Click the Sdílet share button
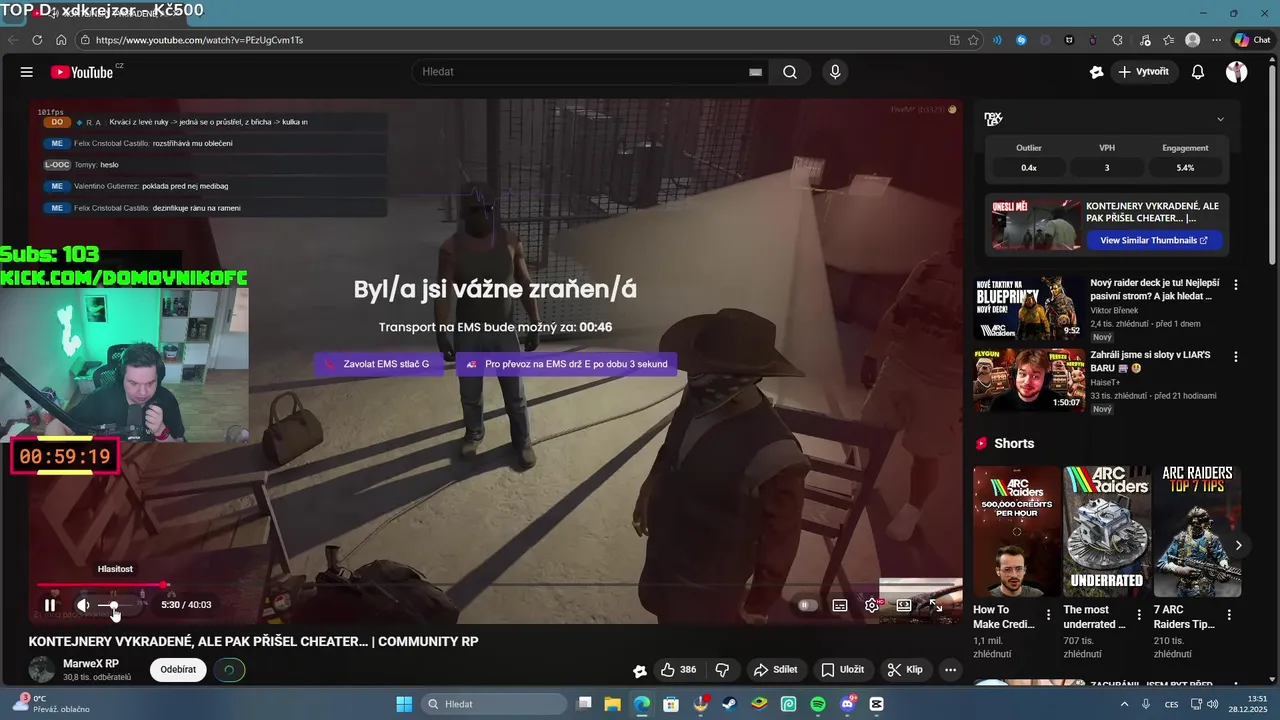 (776, 670)
